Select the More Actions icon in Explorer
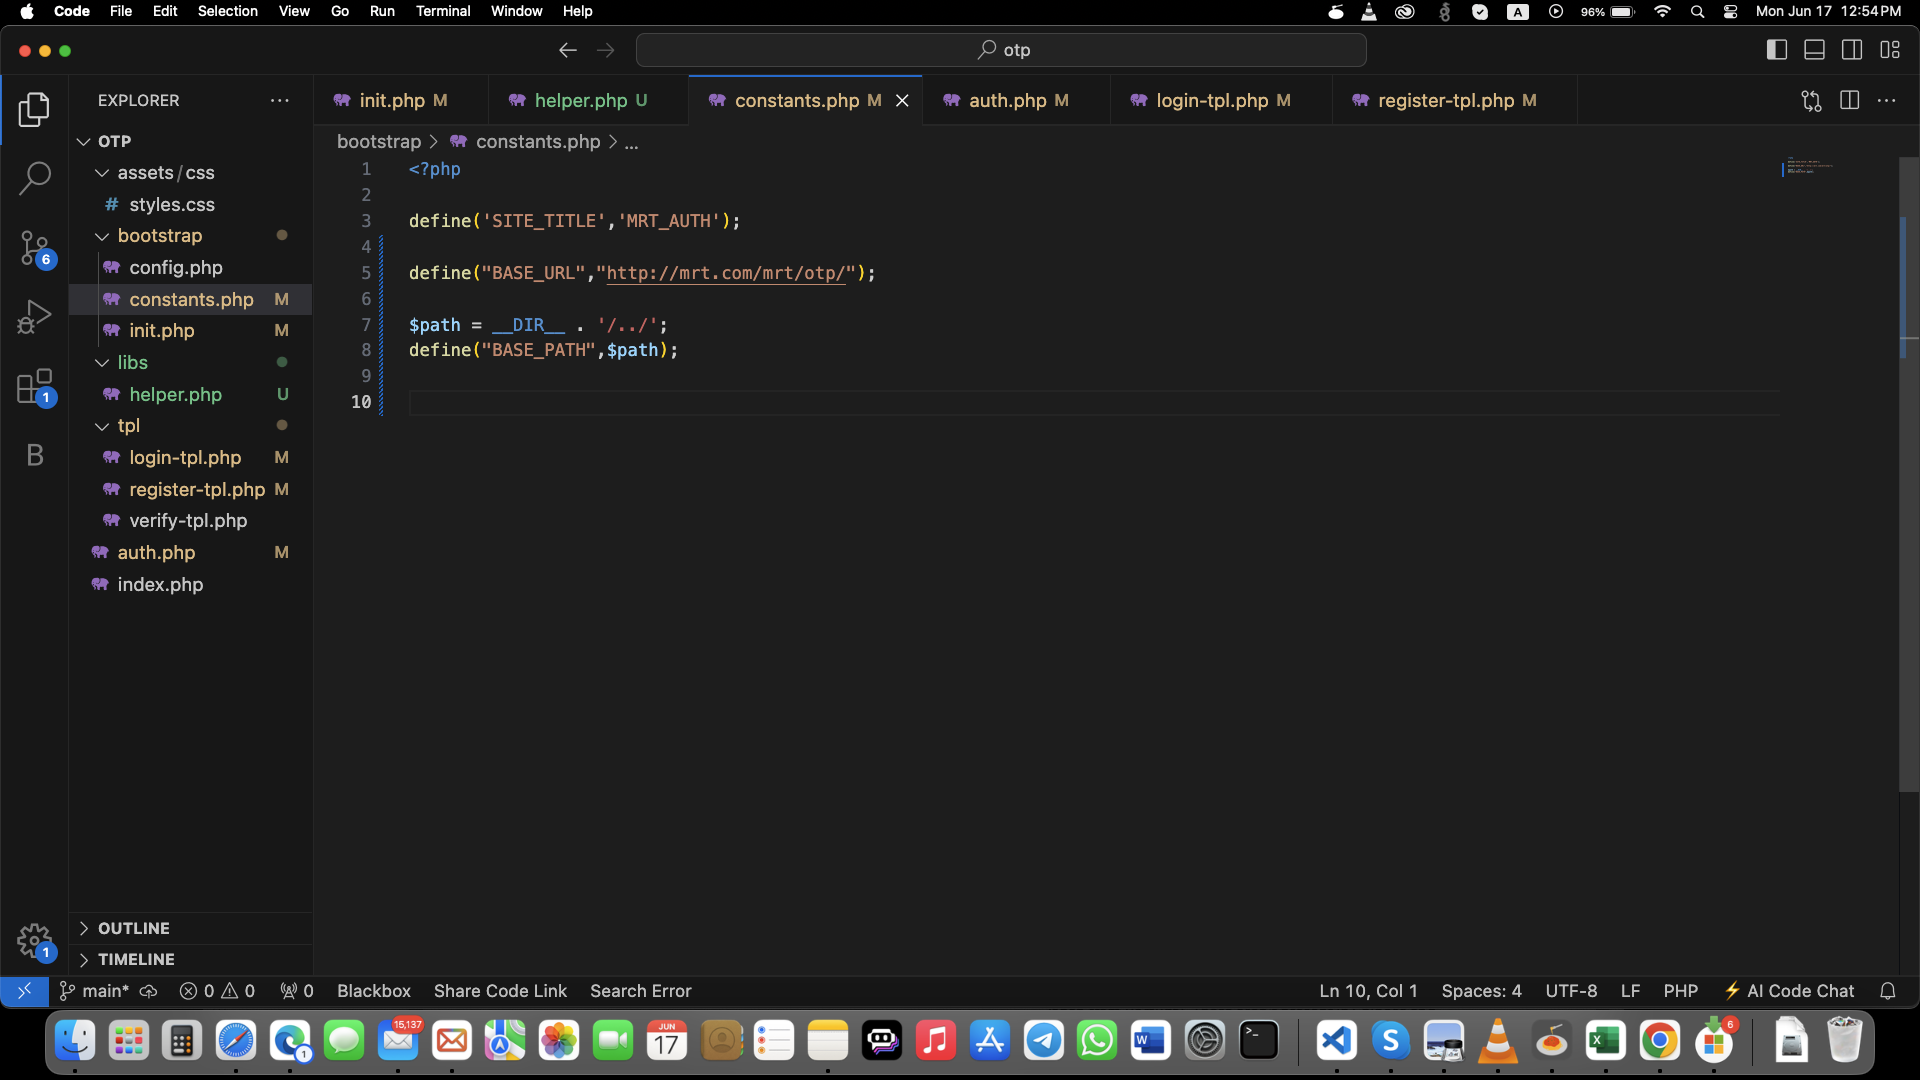The image size is (1920, 1080). (280, 100)
